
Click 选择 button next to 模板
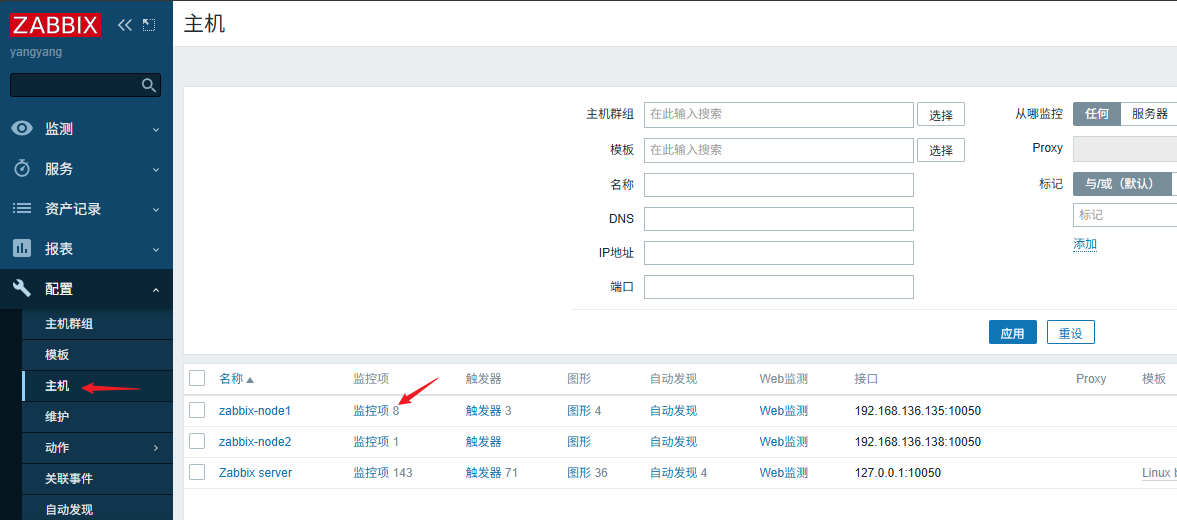[941, 150]
